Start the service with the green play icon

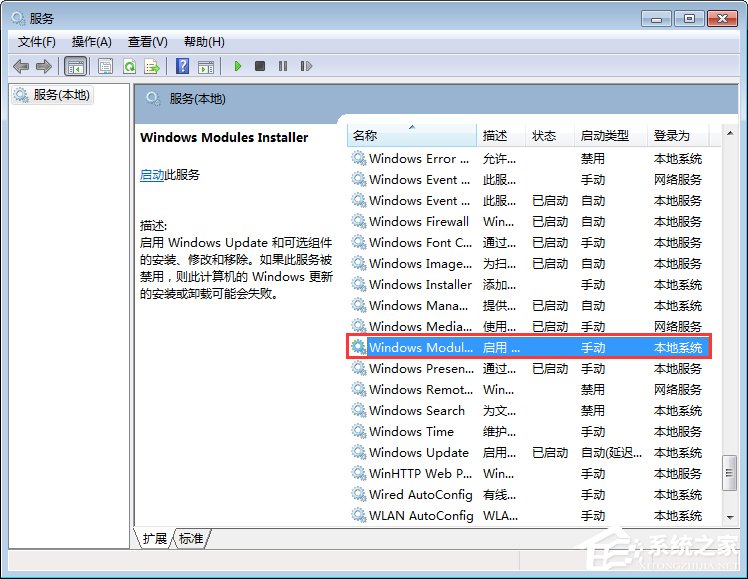pyautogui.click(x=238, y=66)
